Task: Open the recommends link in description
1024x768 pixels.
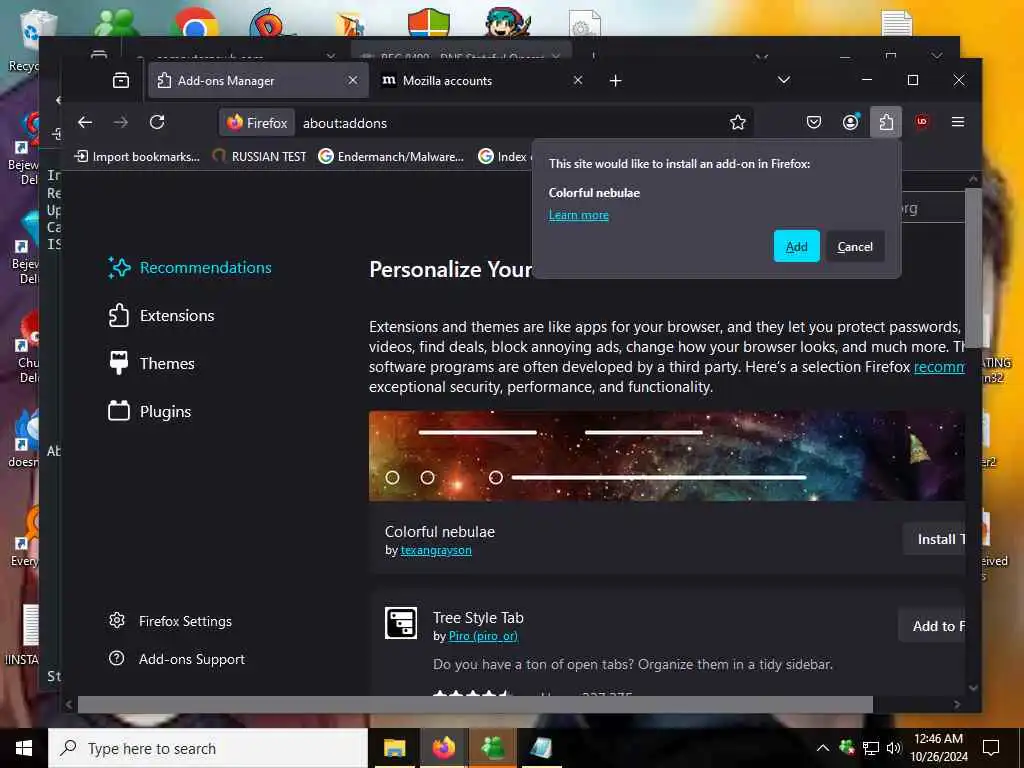Action: (939, 367)
